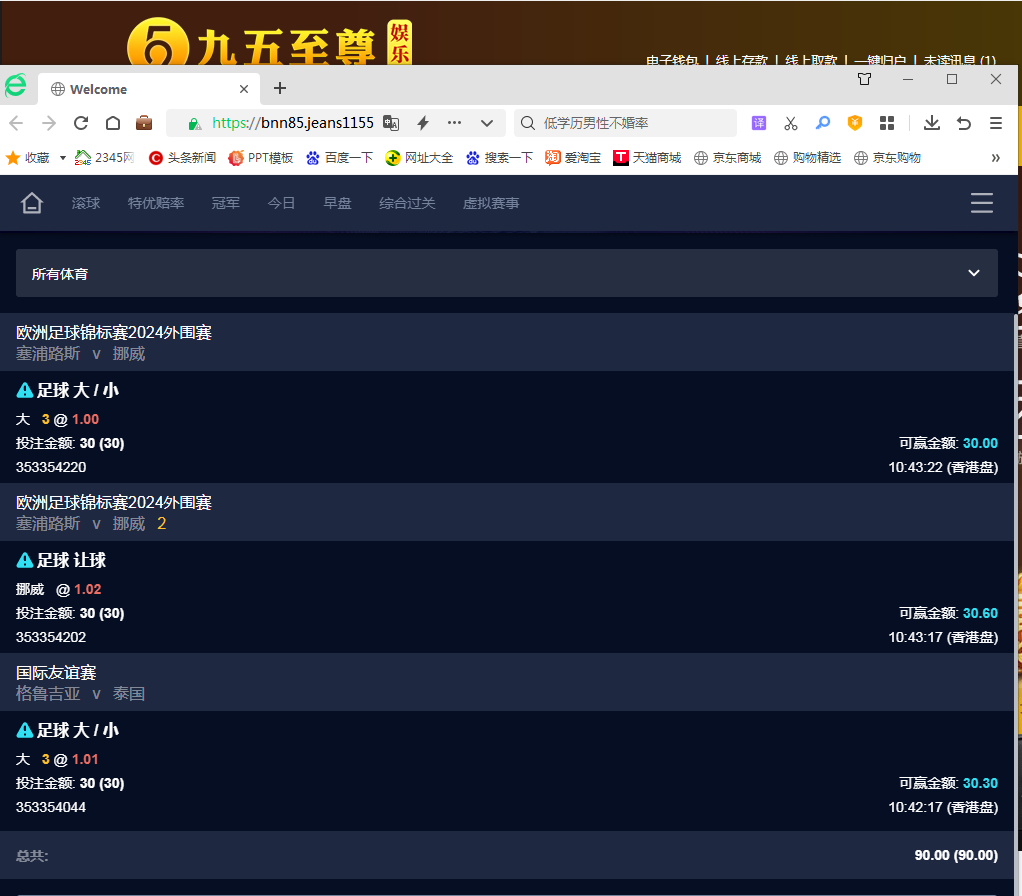Open the 天猫商城 bookmark
This screenshot has width=1022, height=896.
tap(647, 158)
